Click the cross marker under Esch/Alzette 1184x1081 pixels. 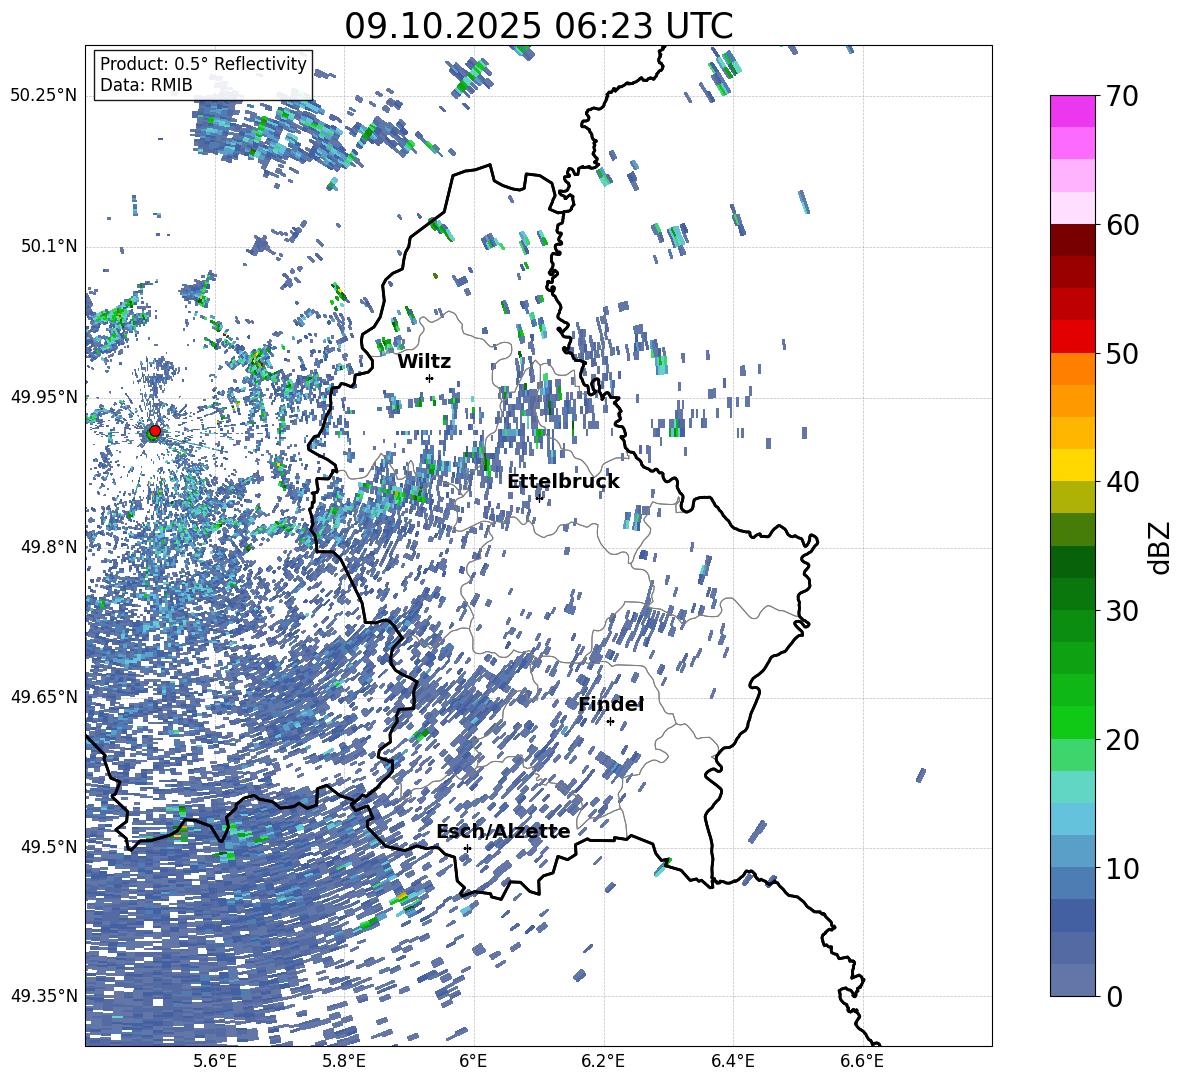point(467,848)
